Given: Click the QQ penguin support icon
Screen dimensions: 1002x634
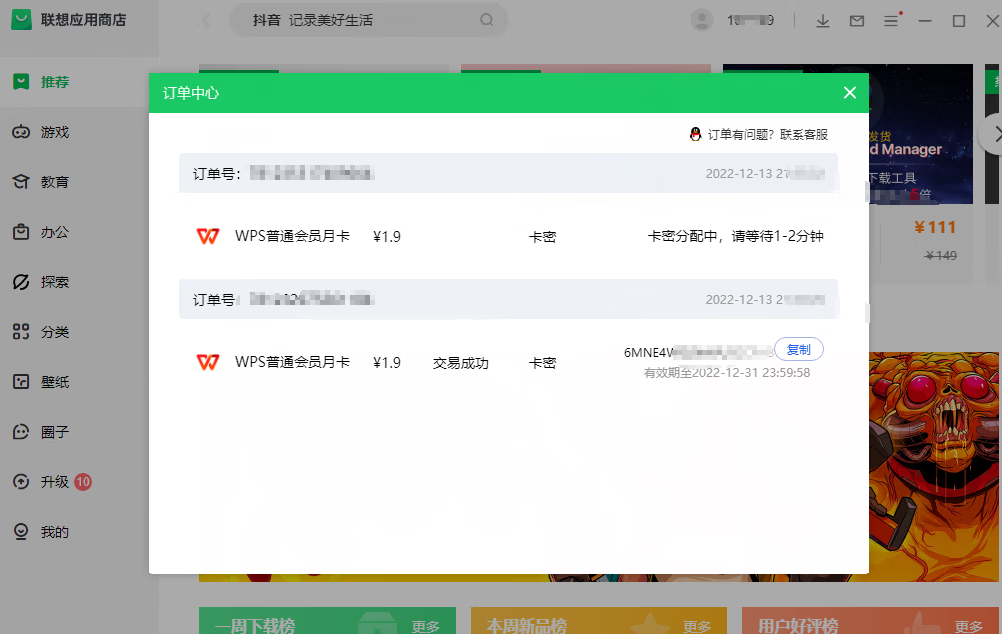Looking at the screenshot, I should pyautogui.click(x=695, y=134).
